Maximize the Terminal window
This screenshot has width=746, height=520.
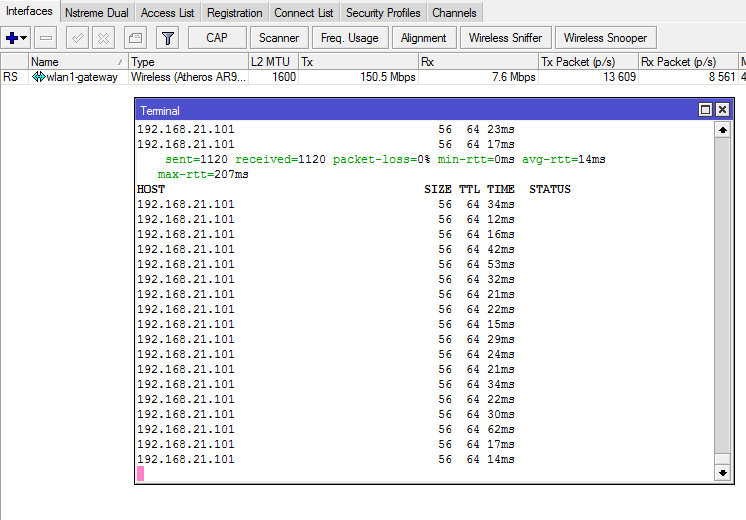[x=706, y=110]
